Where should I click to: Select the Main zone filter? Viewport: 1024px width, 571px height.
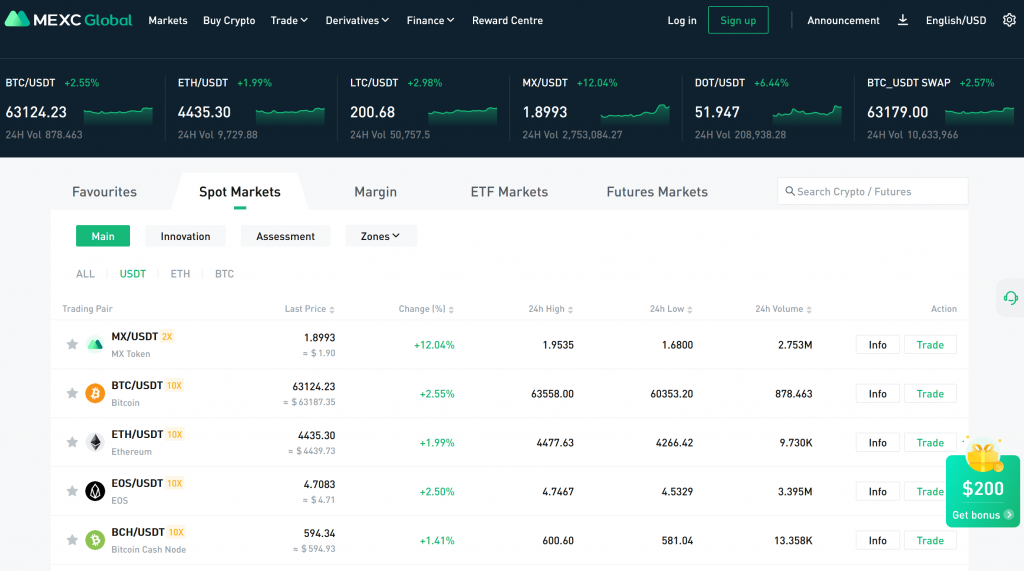tap(103, 236)
